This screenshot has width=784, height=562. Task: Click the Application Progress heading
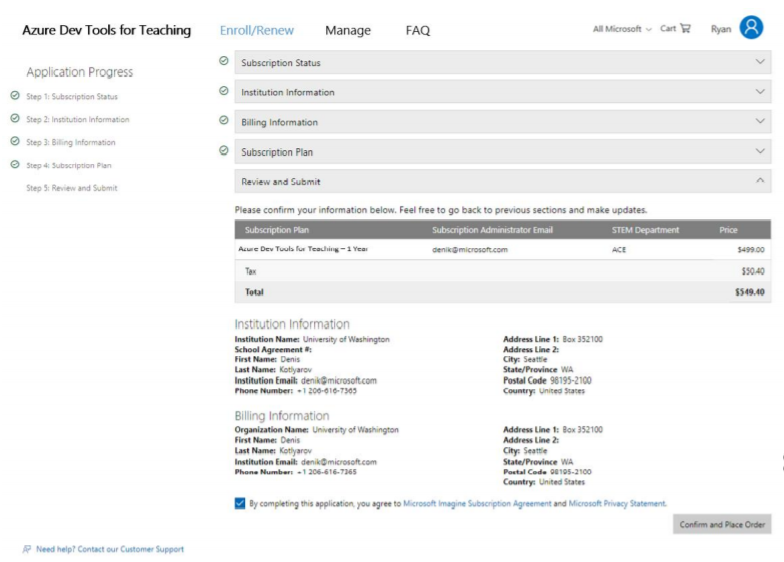click(80, 72)
